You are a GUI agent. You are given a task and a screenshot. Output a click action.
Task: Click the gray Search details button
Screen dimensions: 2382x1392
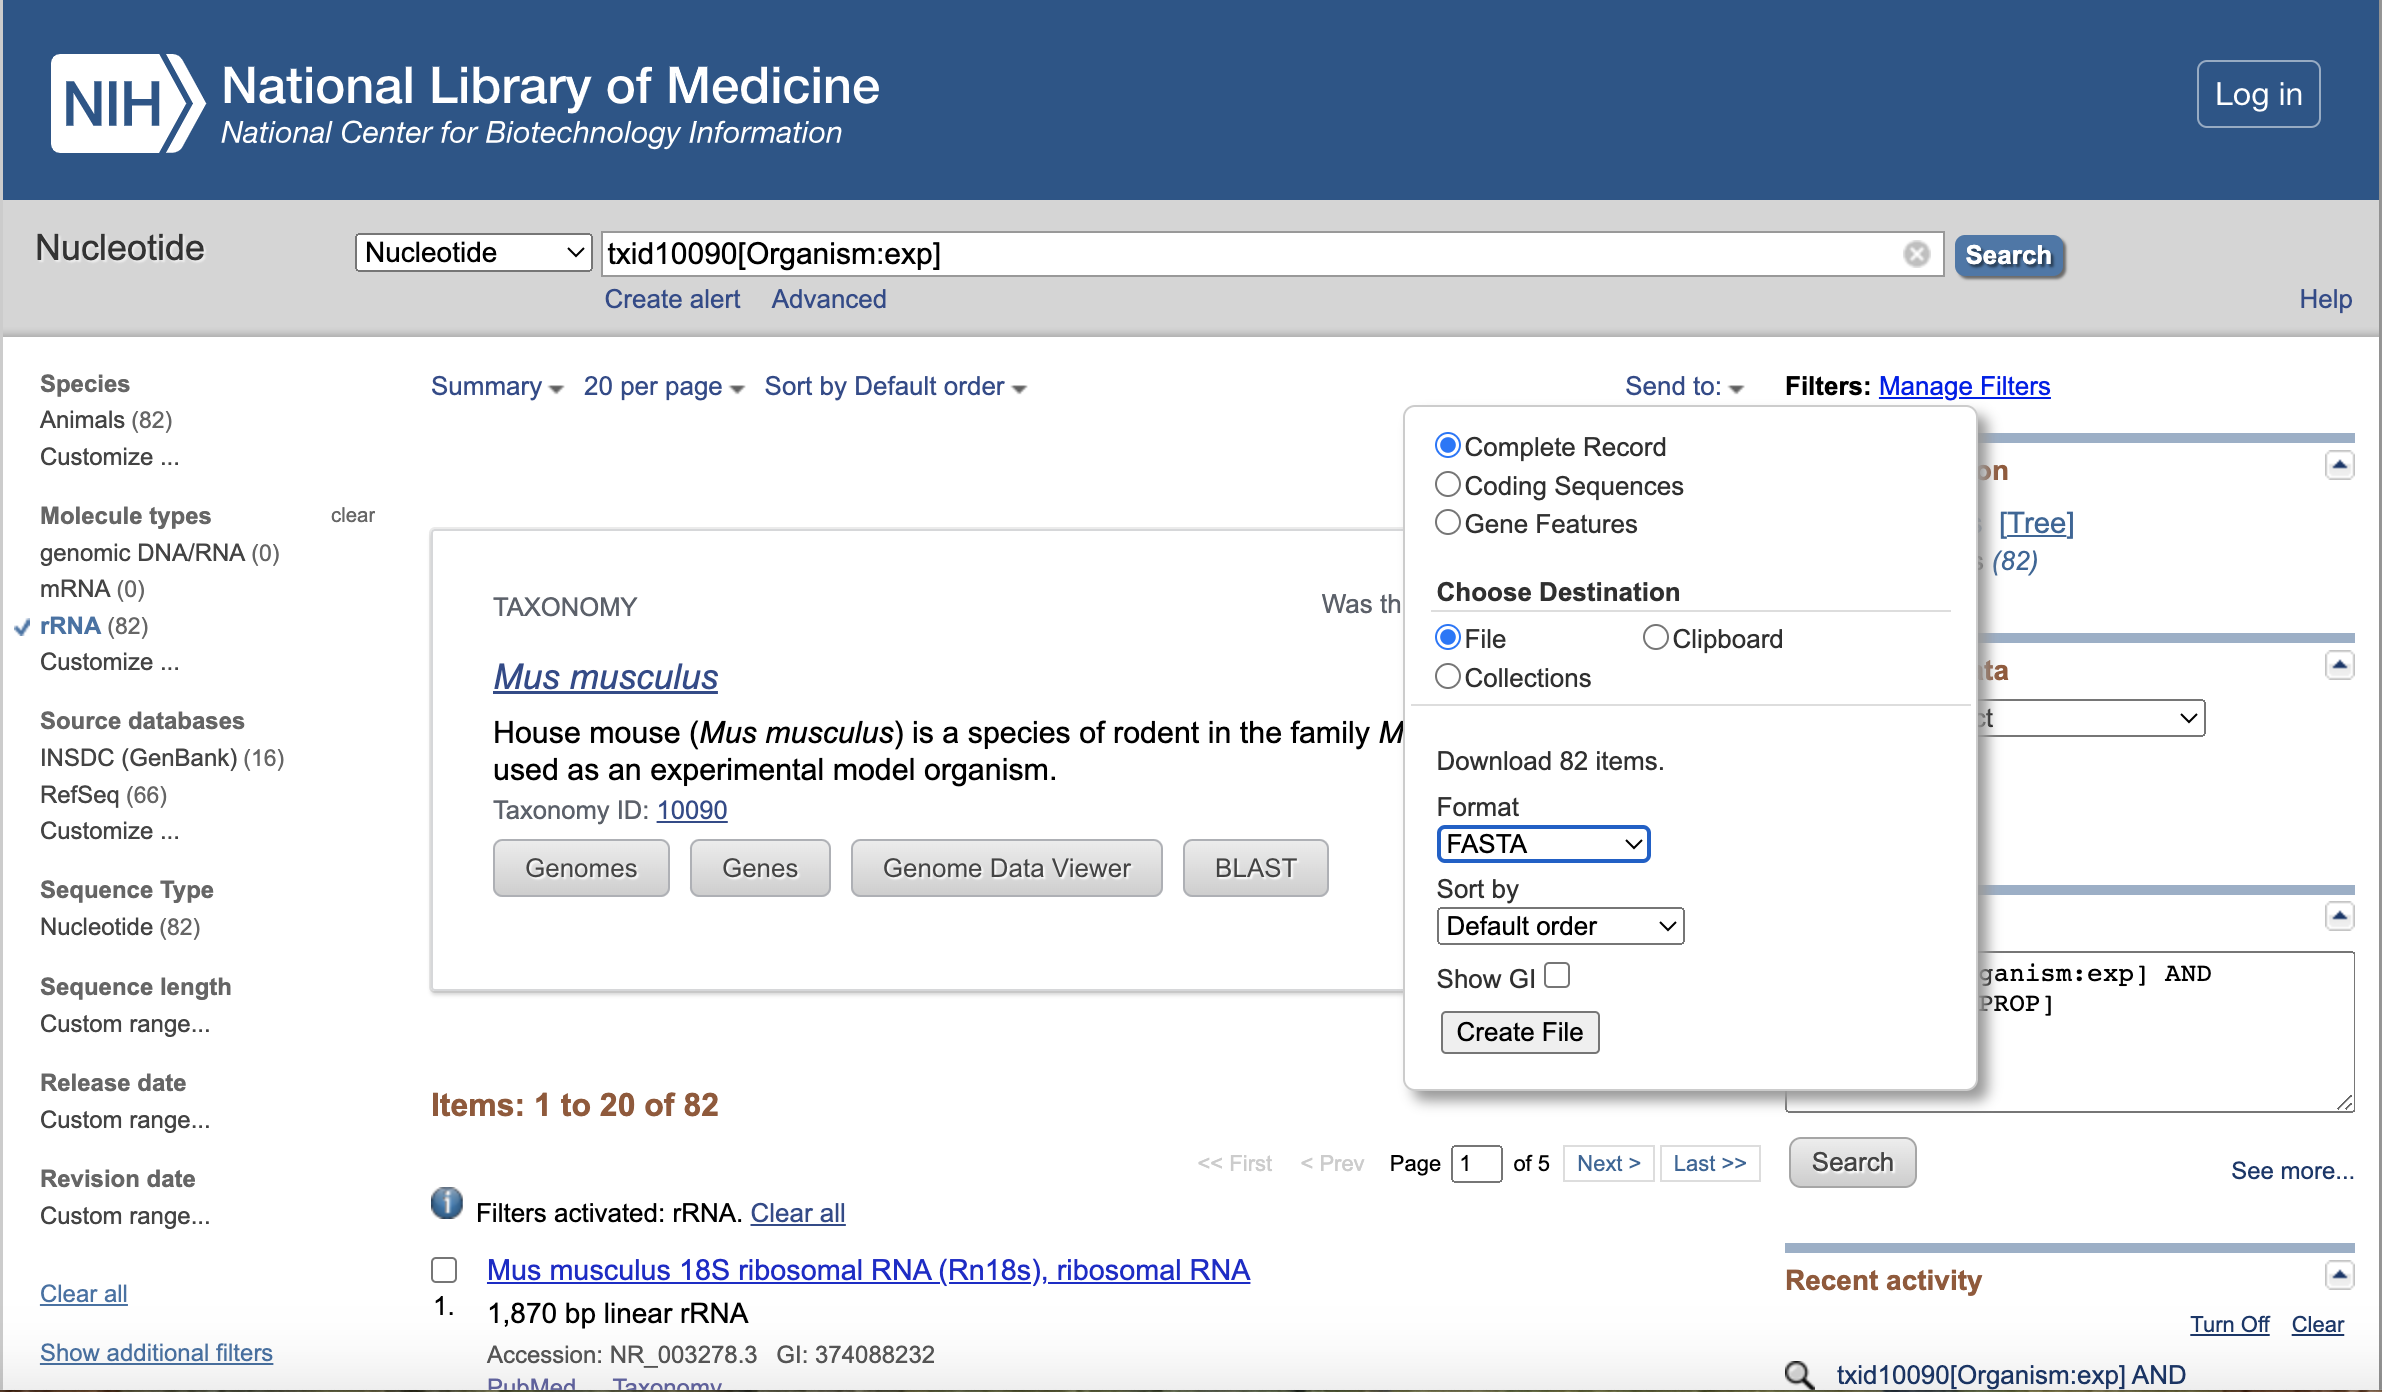point(1852,1162)
